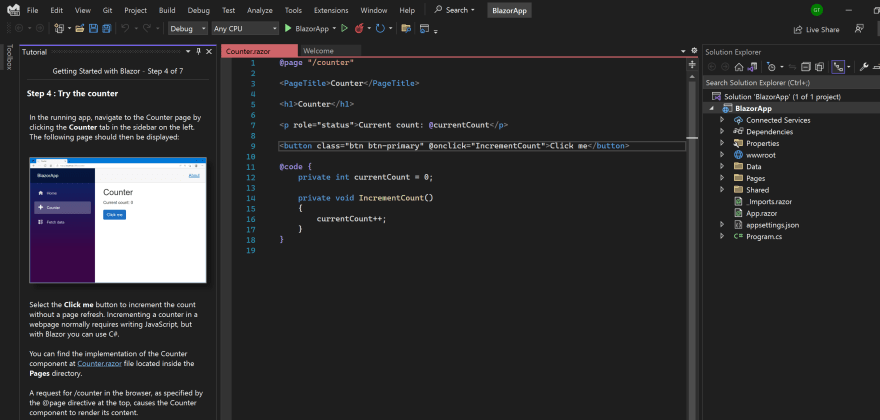Toggle Track Active Item button in Solution Explorer
Viewport: 880px width, 420px height.
tap(838, 67)
